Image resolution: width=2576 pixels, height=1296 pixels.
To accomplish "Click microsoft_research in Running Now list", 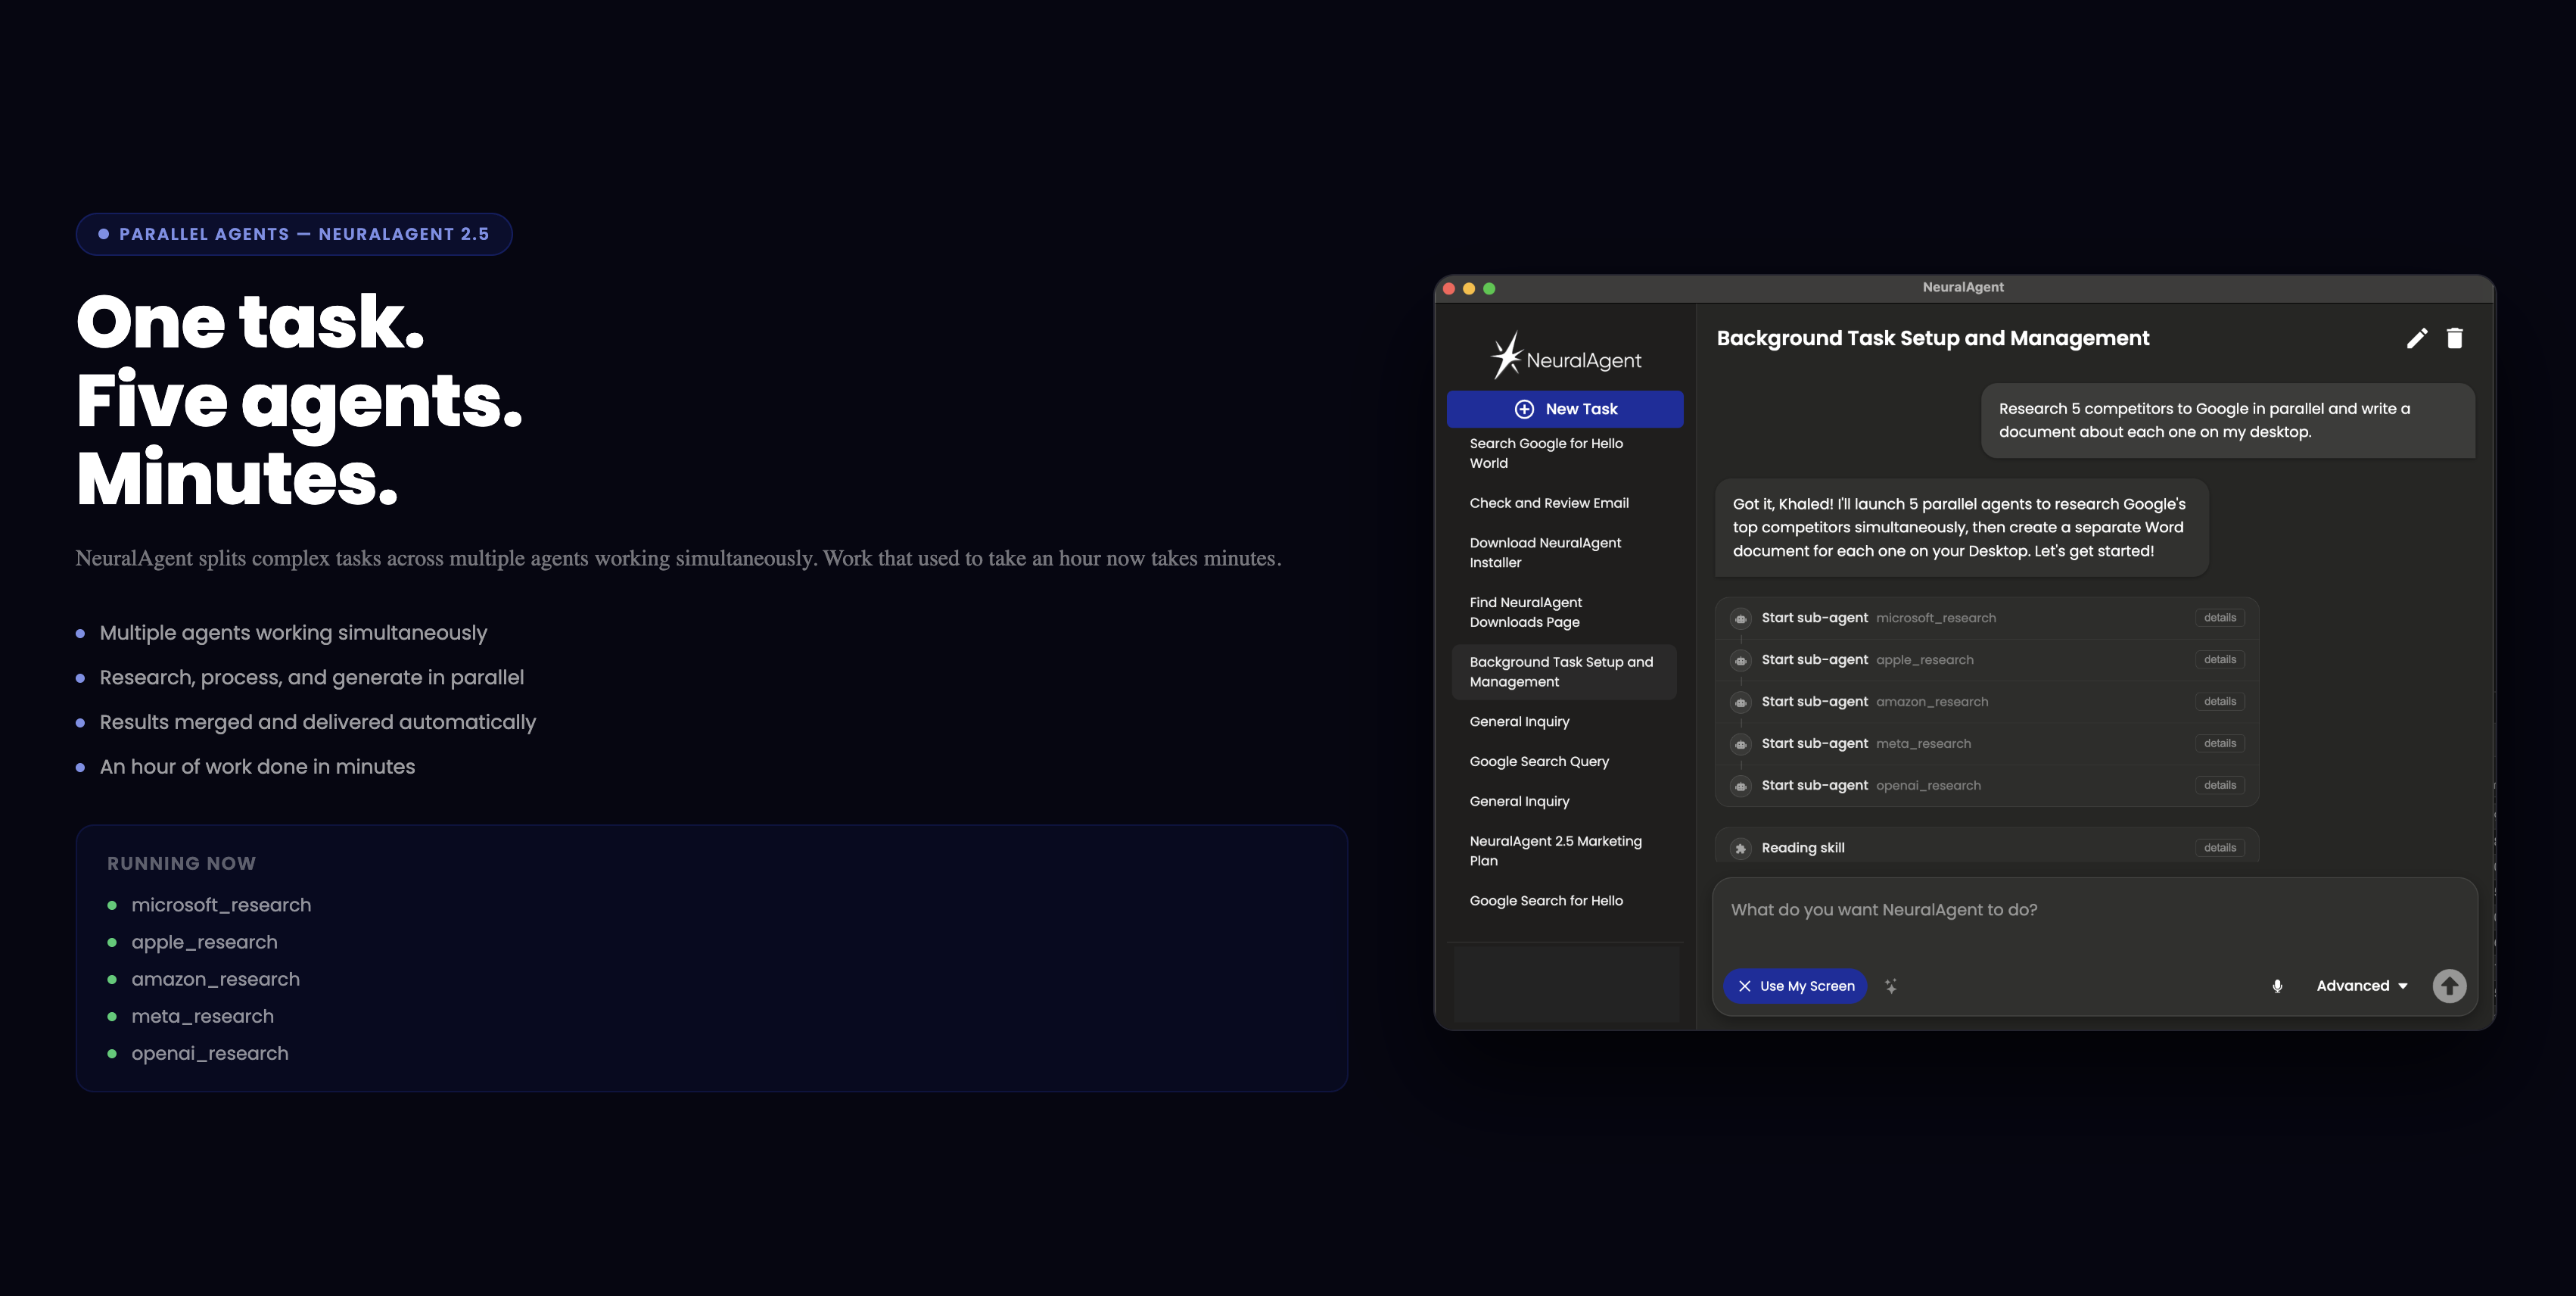I will pyautogui.click(x=221, y=906).
